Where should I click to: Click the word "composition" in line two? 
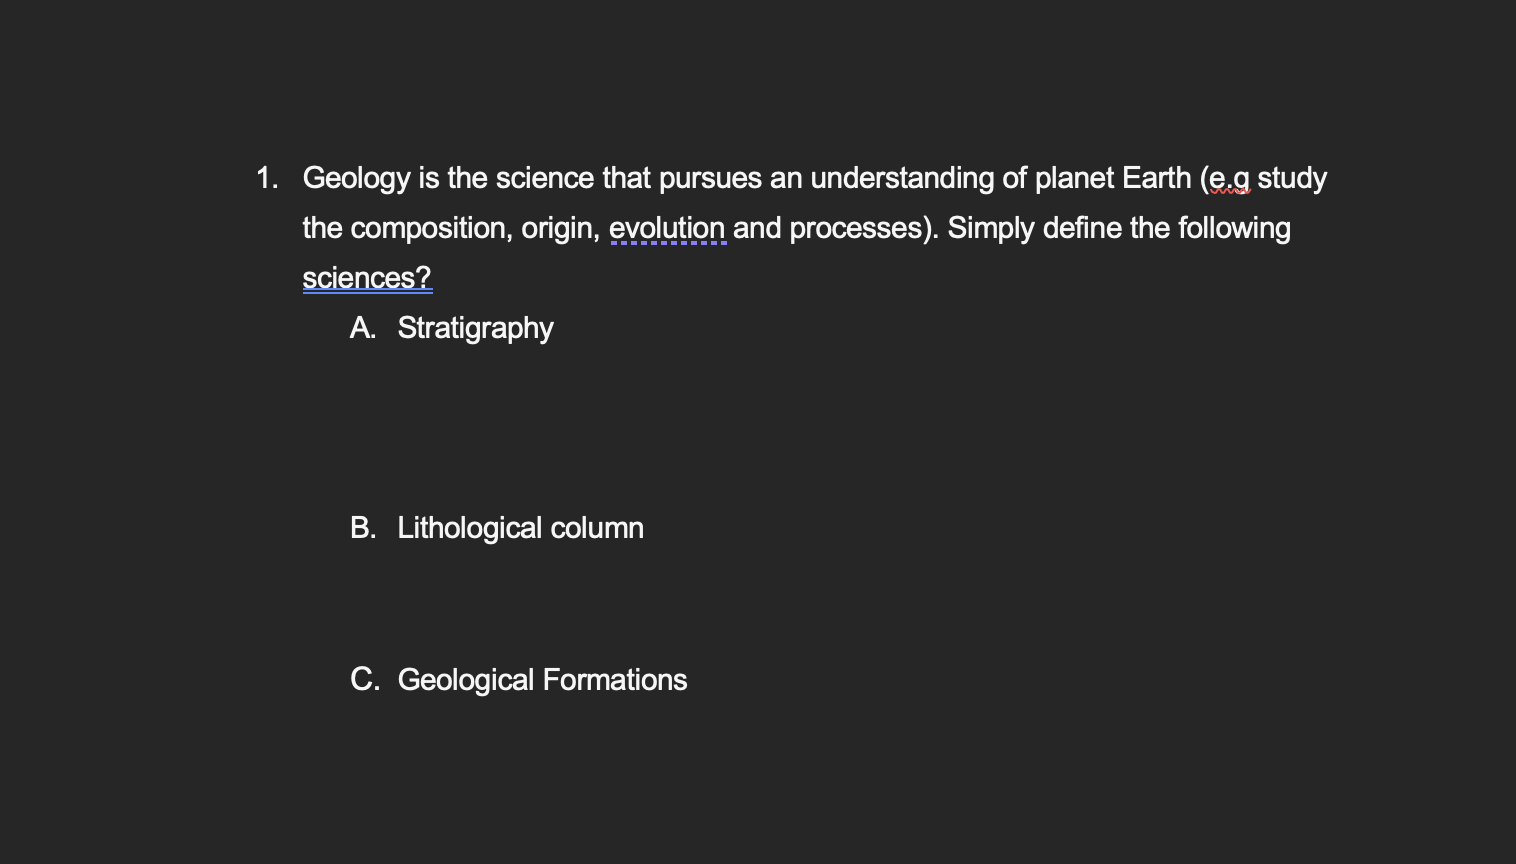[432, 229]
